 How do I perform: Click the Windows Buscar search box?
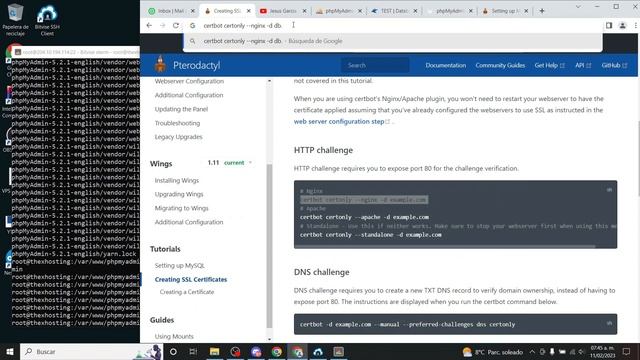pyautogui.click(x=91, y=351)
